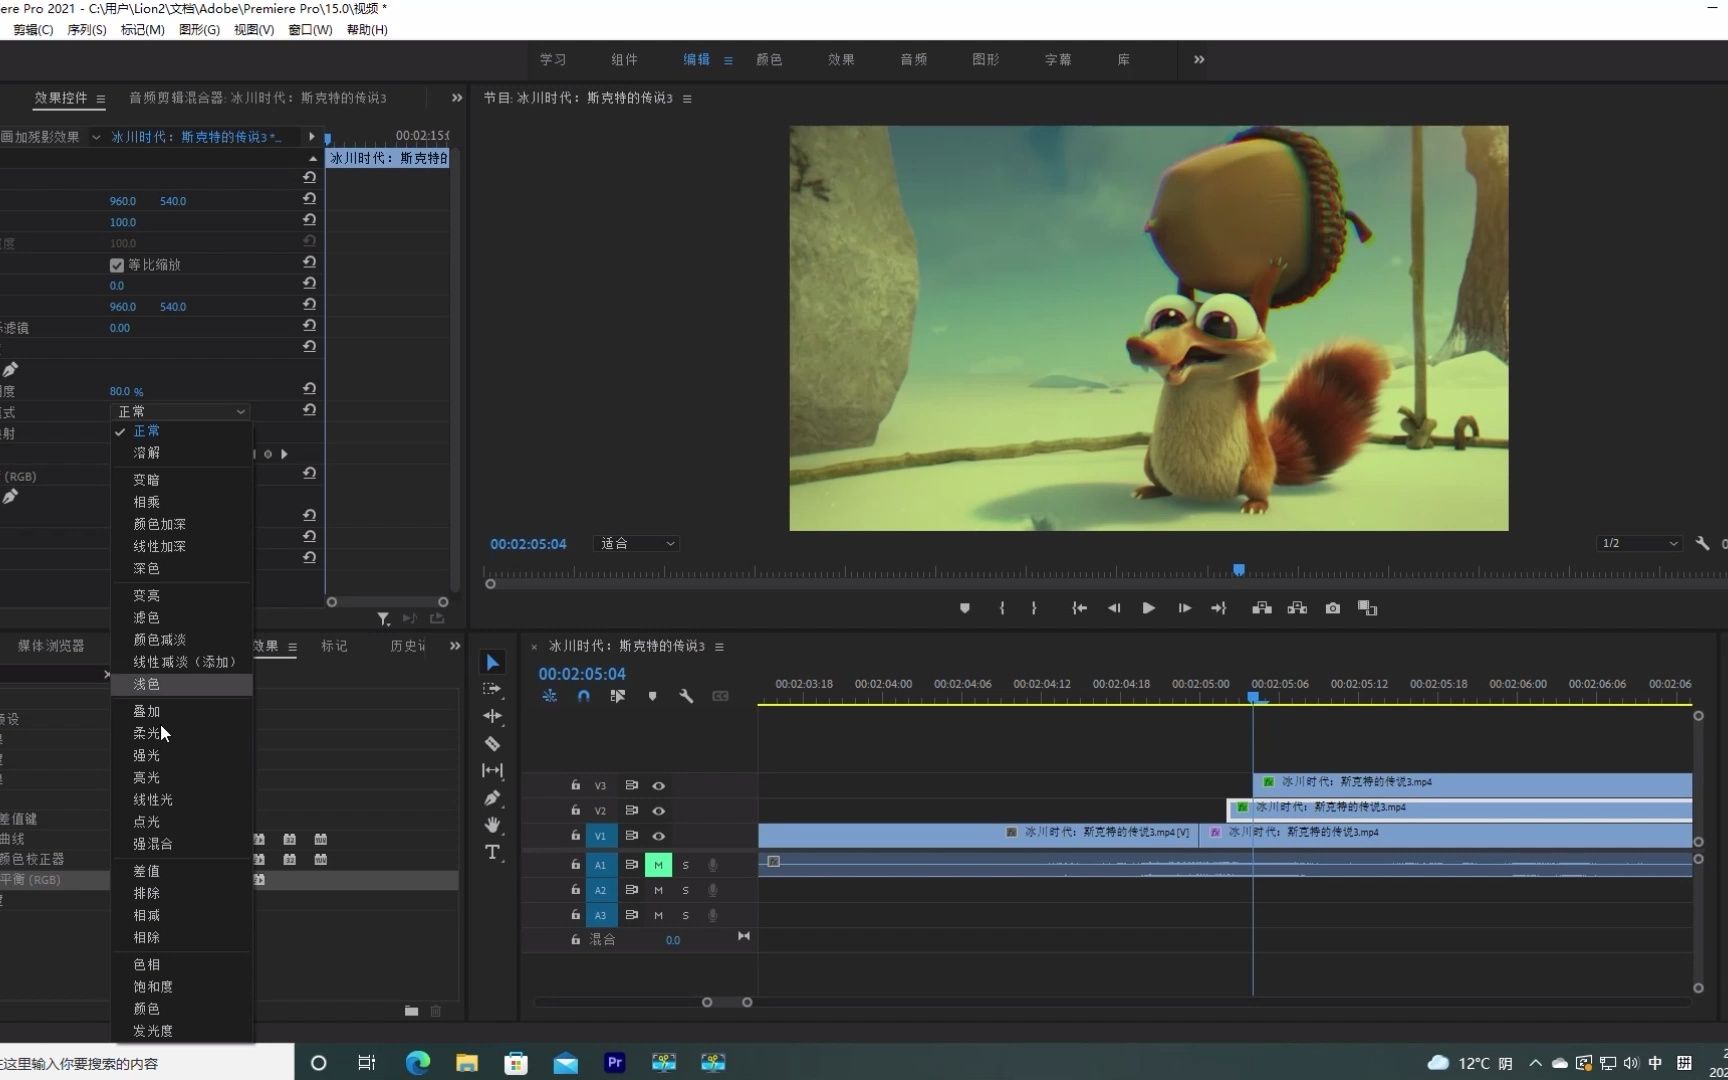This screenshot has width=1728, height=1080.
Task: Select the Type tool
Action: click(492, 852)
